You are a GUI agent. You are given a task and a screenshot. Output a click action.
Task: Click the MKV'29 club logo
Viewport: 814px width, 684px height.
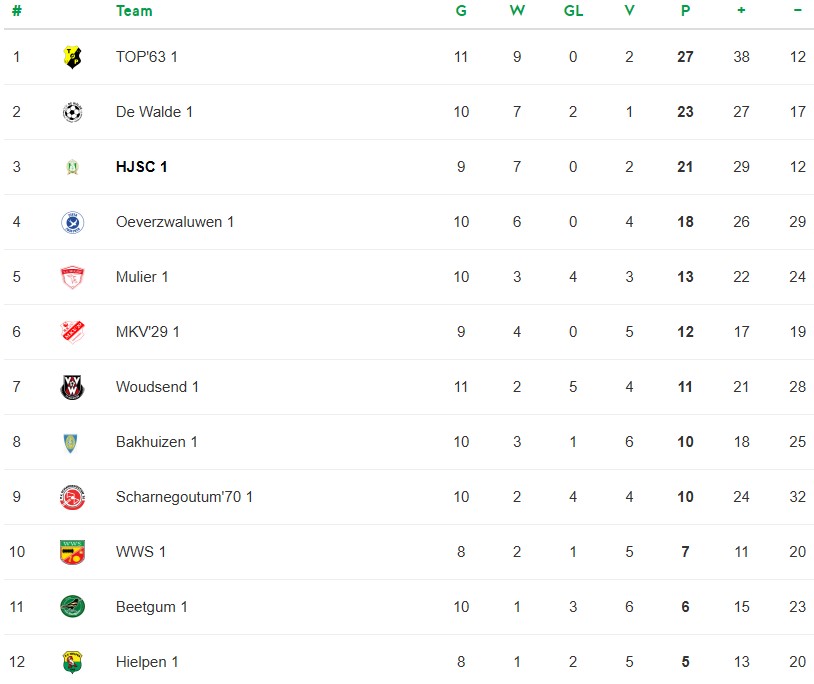pos(72,332)
